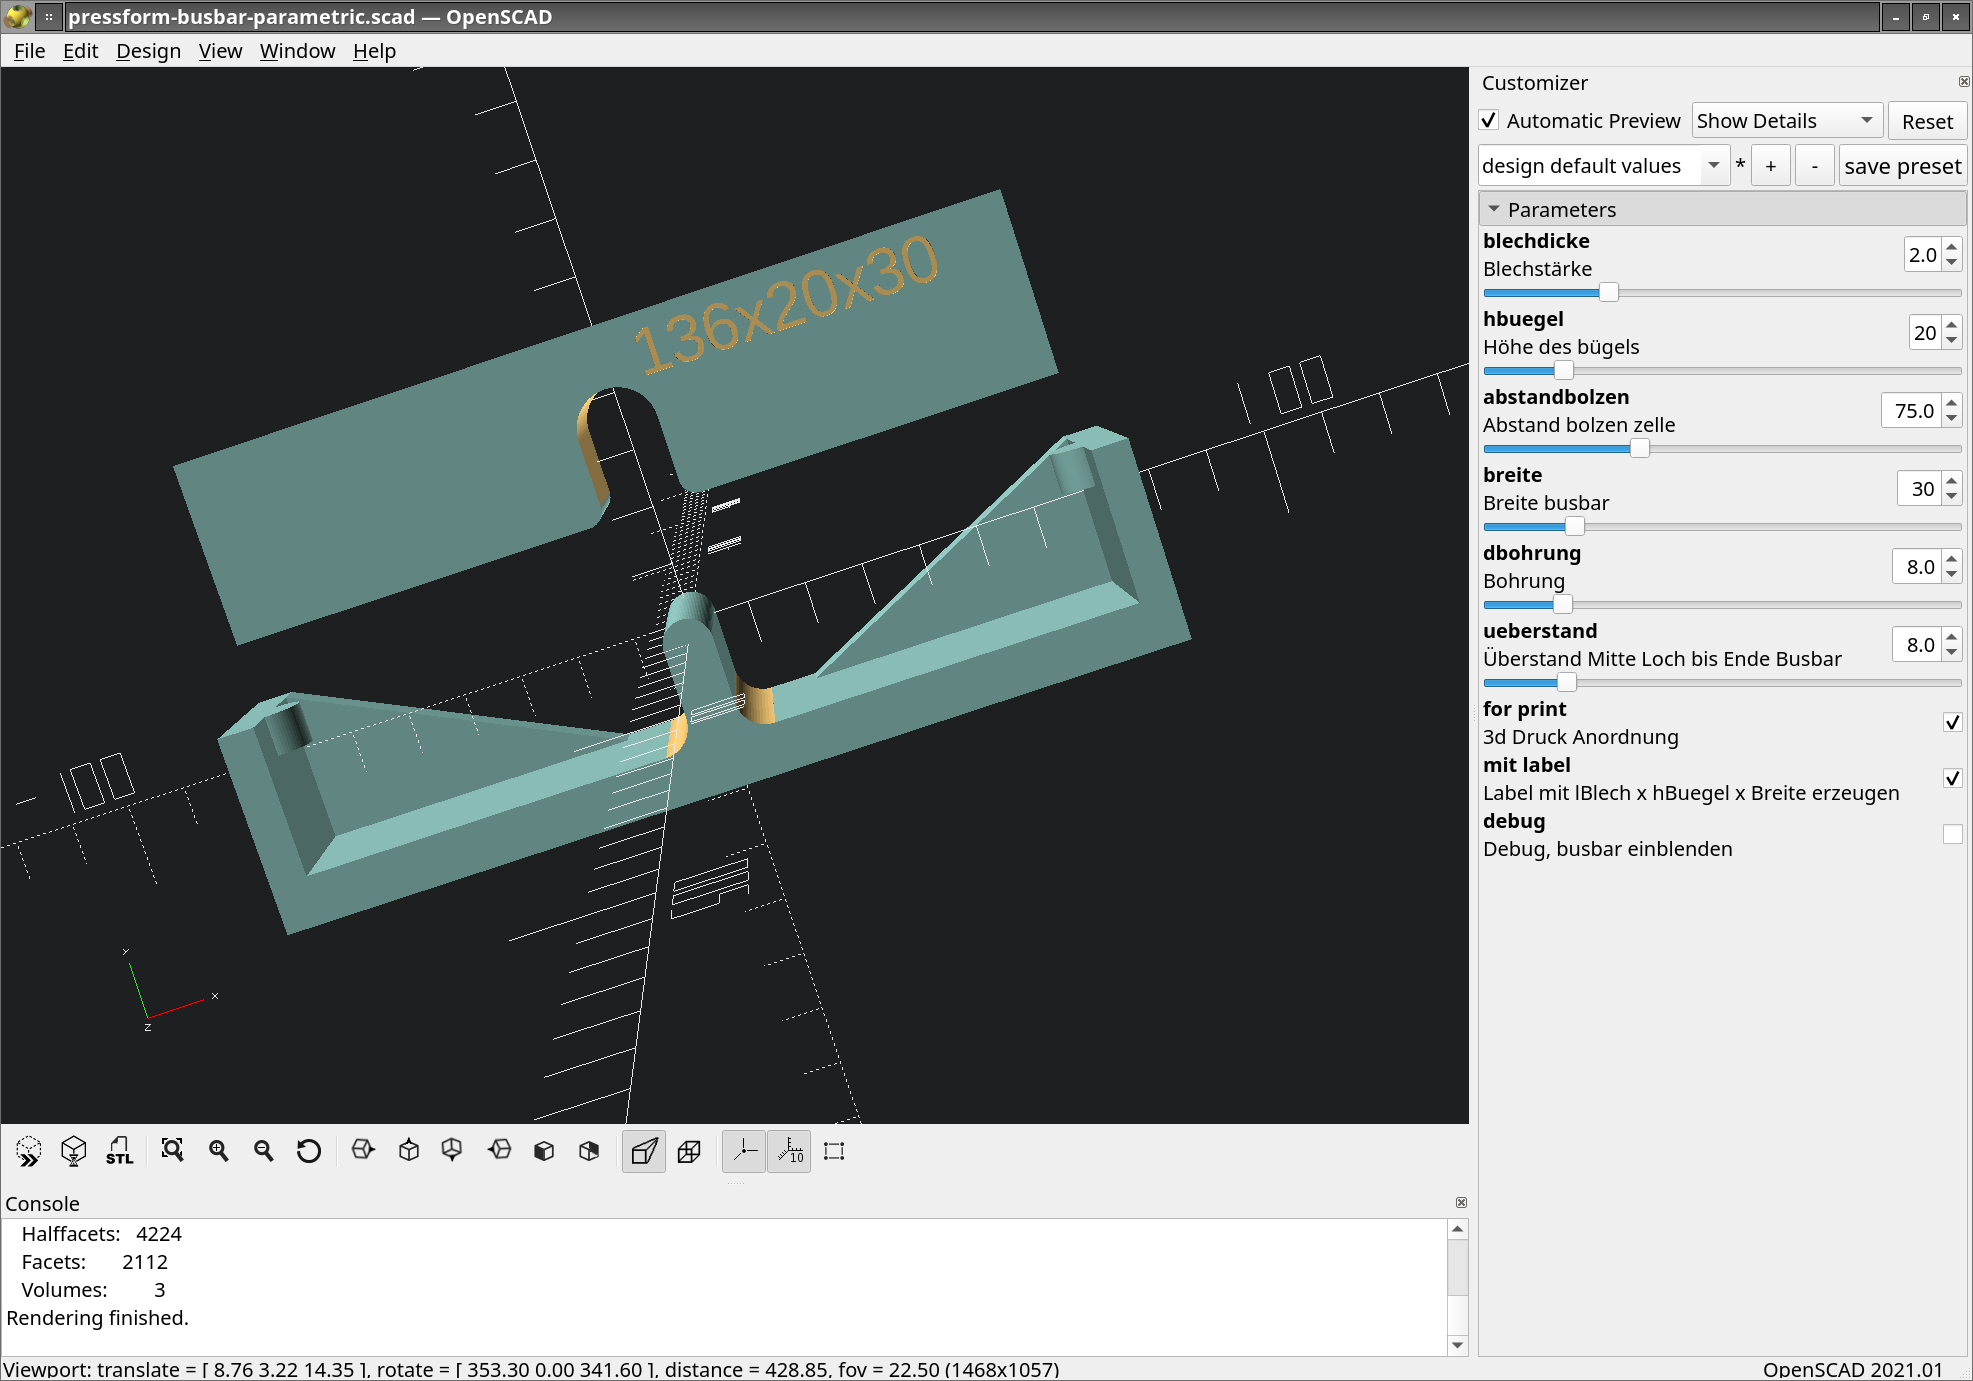Switch to Perspective projection
The image size is (1973, 1381).
(x=643, y=1151)
